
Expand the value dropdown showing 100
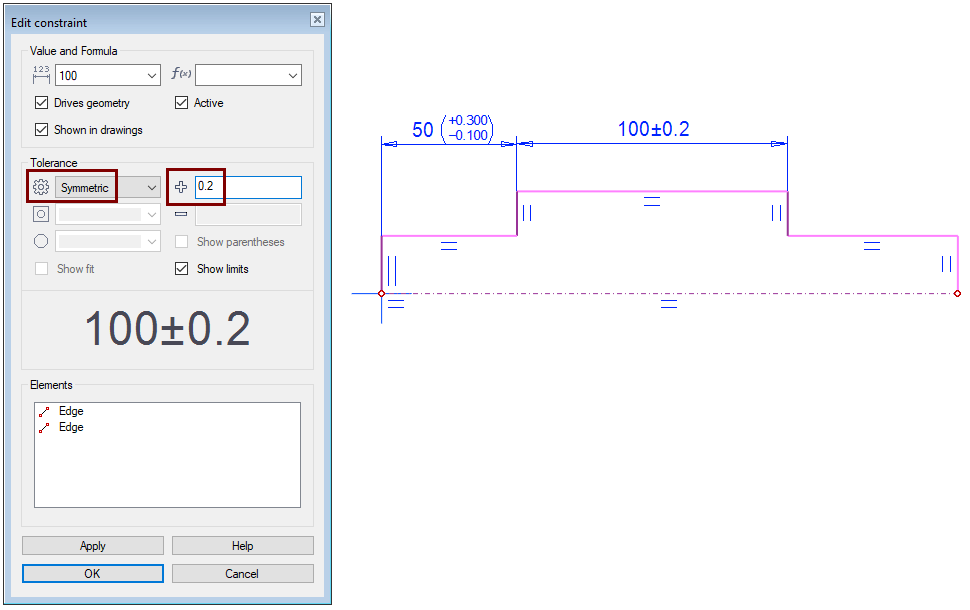(x=151, y=76)
